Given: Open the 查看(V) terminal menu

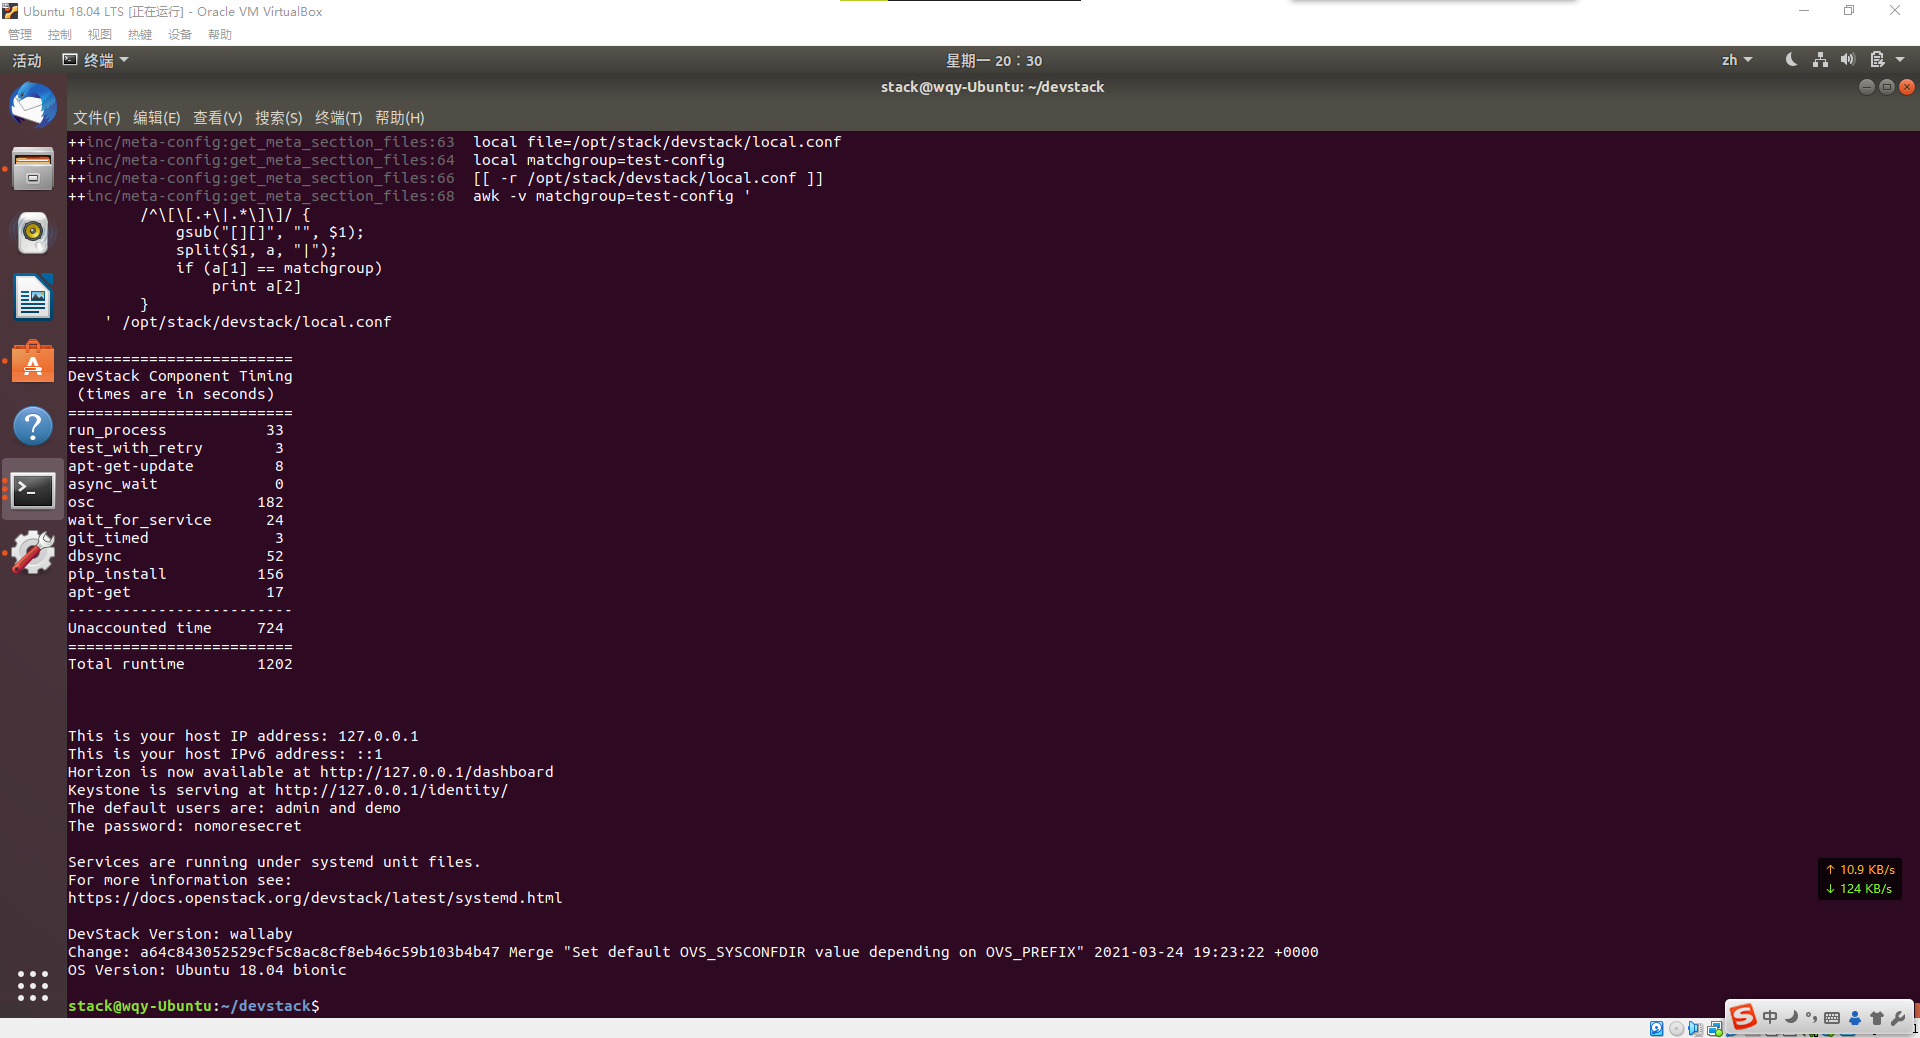Looking at the screenshot, I should (x=217, y=118).
